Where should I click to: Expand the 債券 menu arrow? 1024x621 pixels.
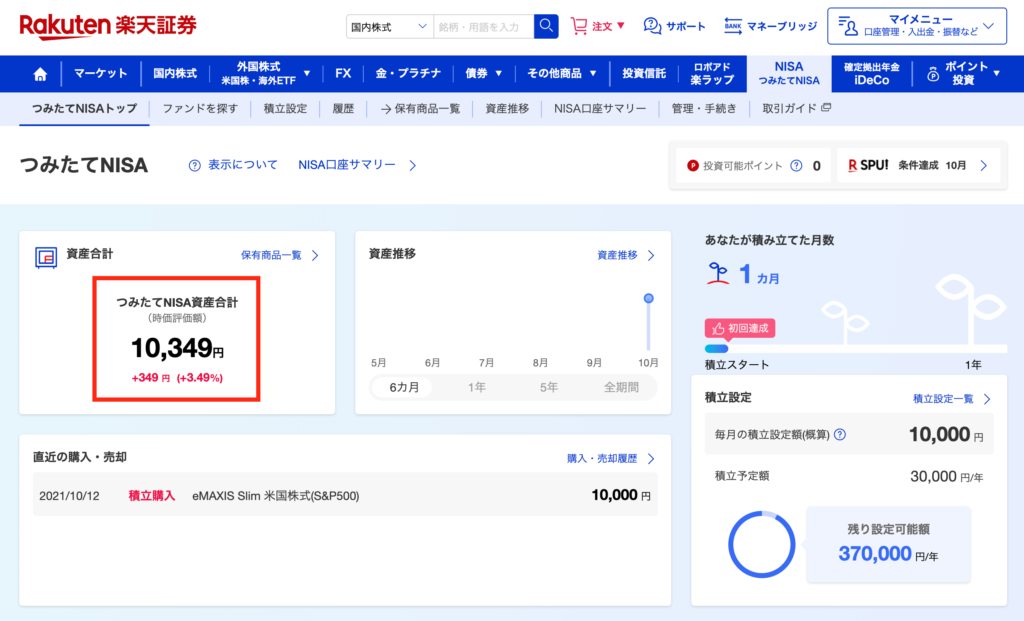(498, 74)
